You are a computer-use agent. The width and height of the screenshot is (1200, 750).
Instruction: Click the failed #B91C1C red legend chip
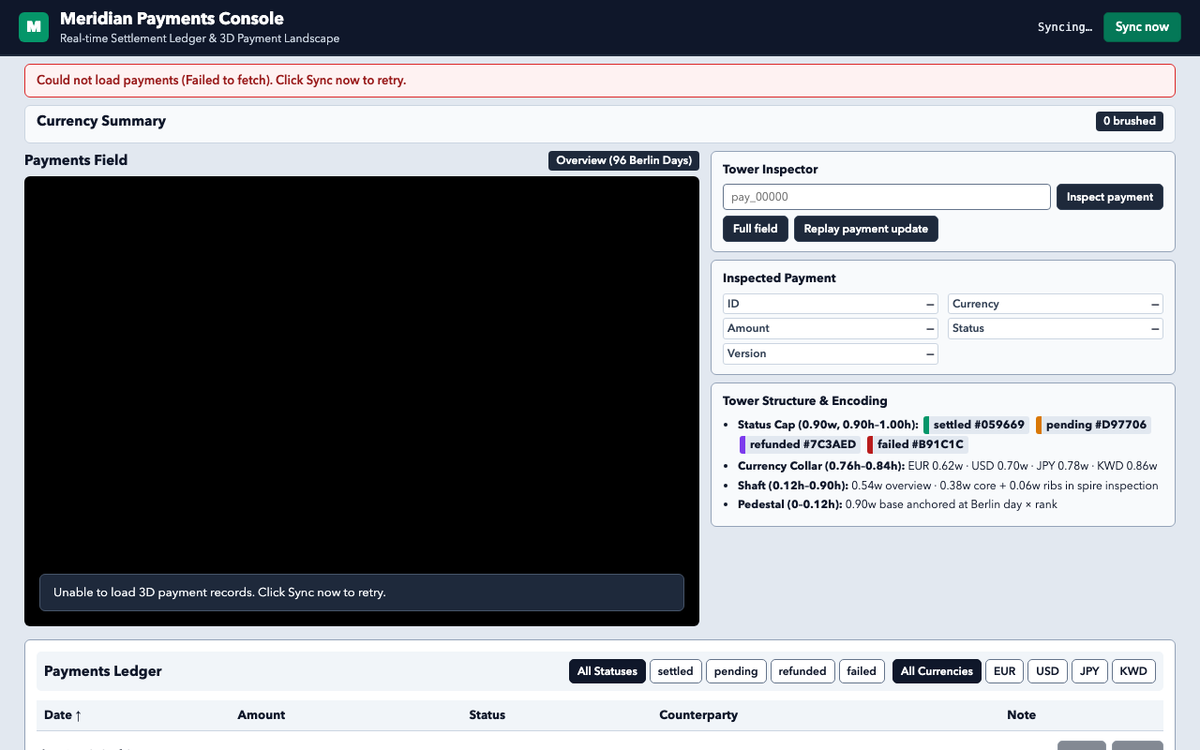pos(917,445)
